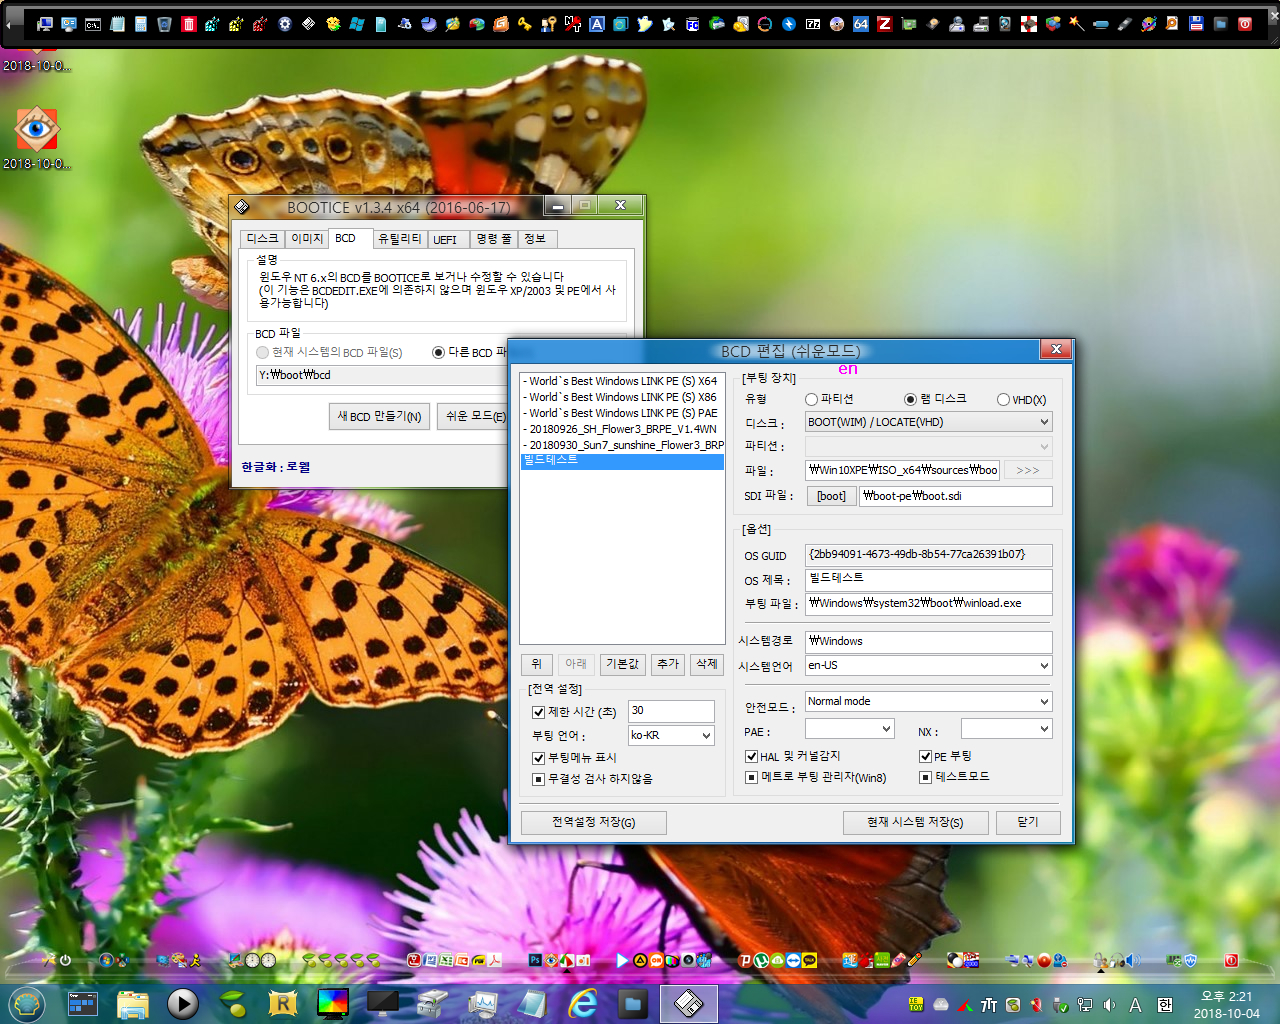Screen dimensions: 1280x1024
Task: Open the 디스크 BOOT(WIM) / LOCATE(VHD) dropdown
Action: (x=928, y=422)
